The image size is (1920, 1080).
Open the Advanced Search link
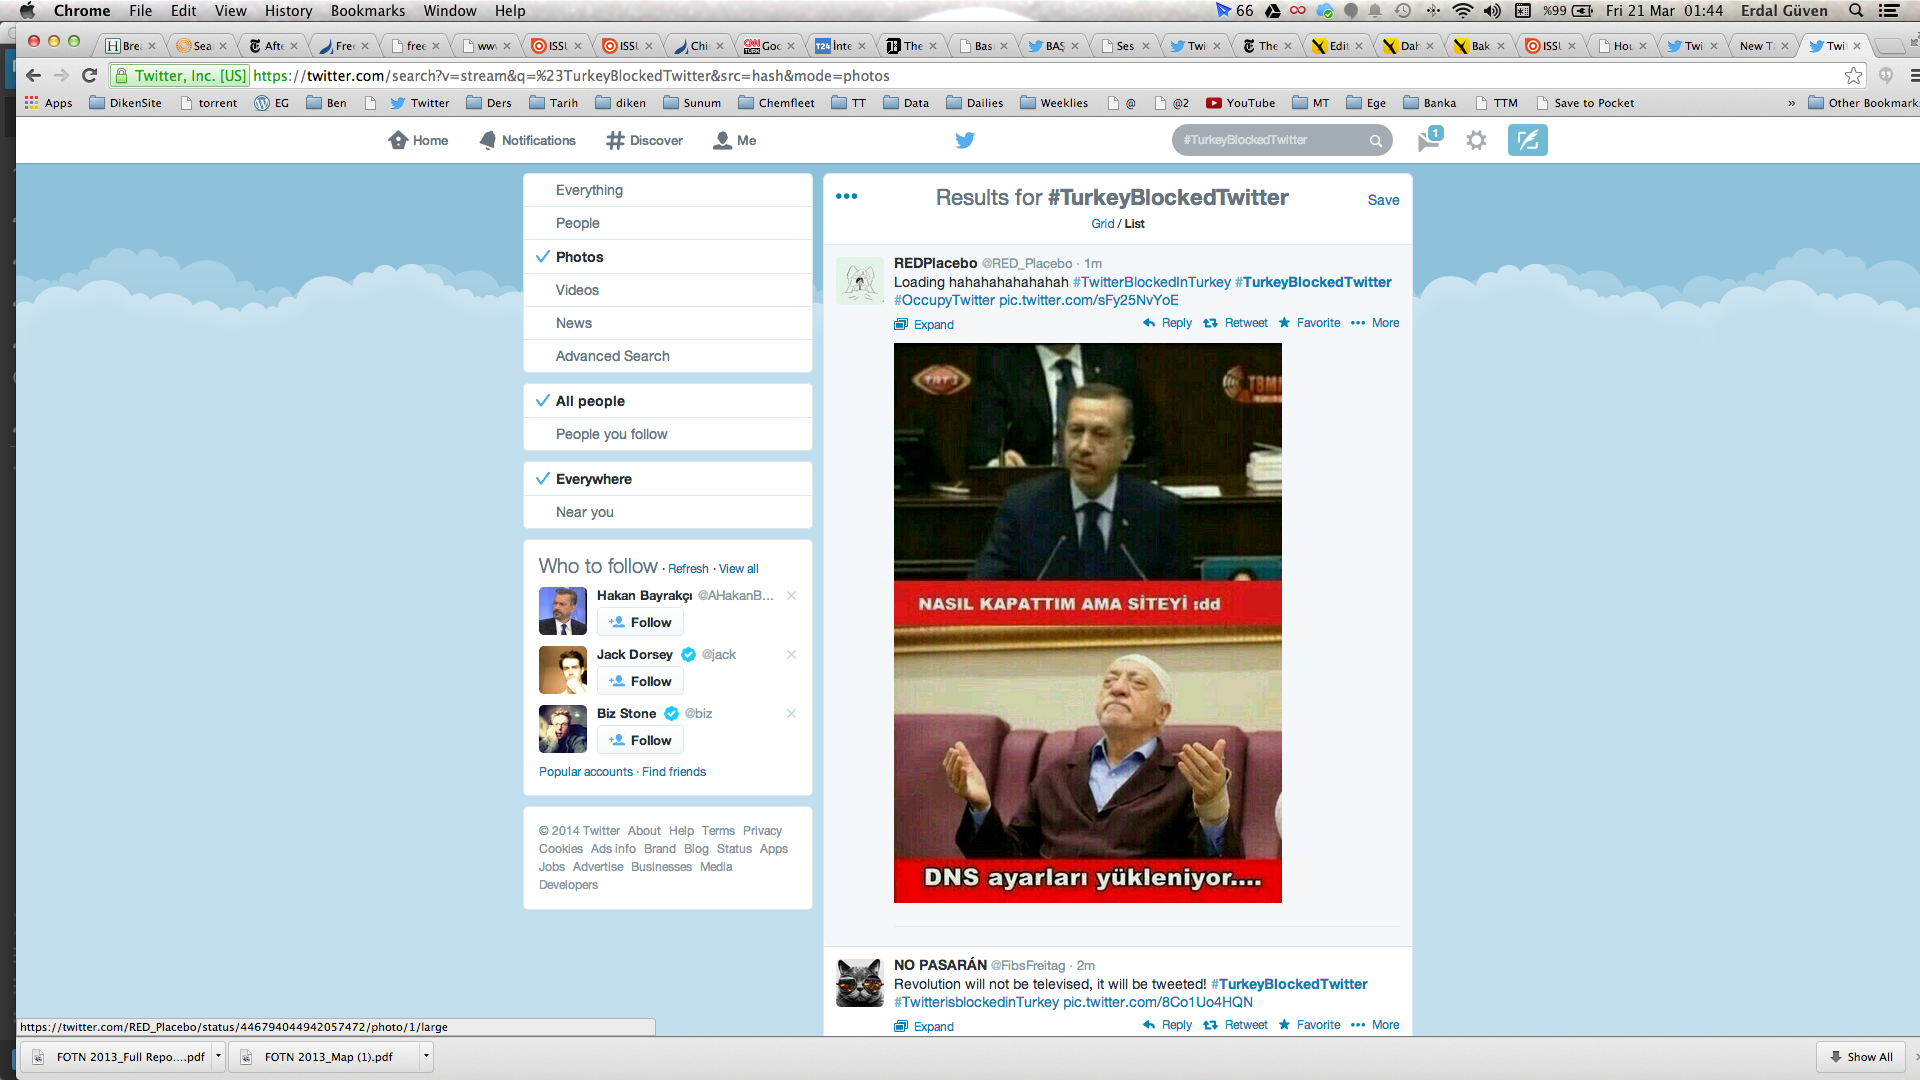pyautogui.click(x=668, y=356)
